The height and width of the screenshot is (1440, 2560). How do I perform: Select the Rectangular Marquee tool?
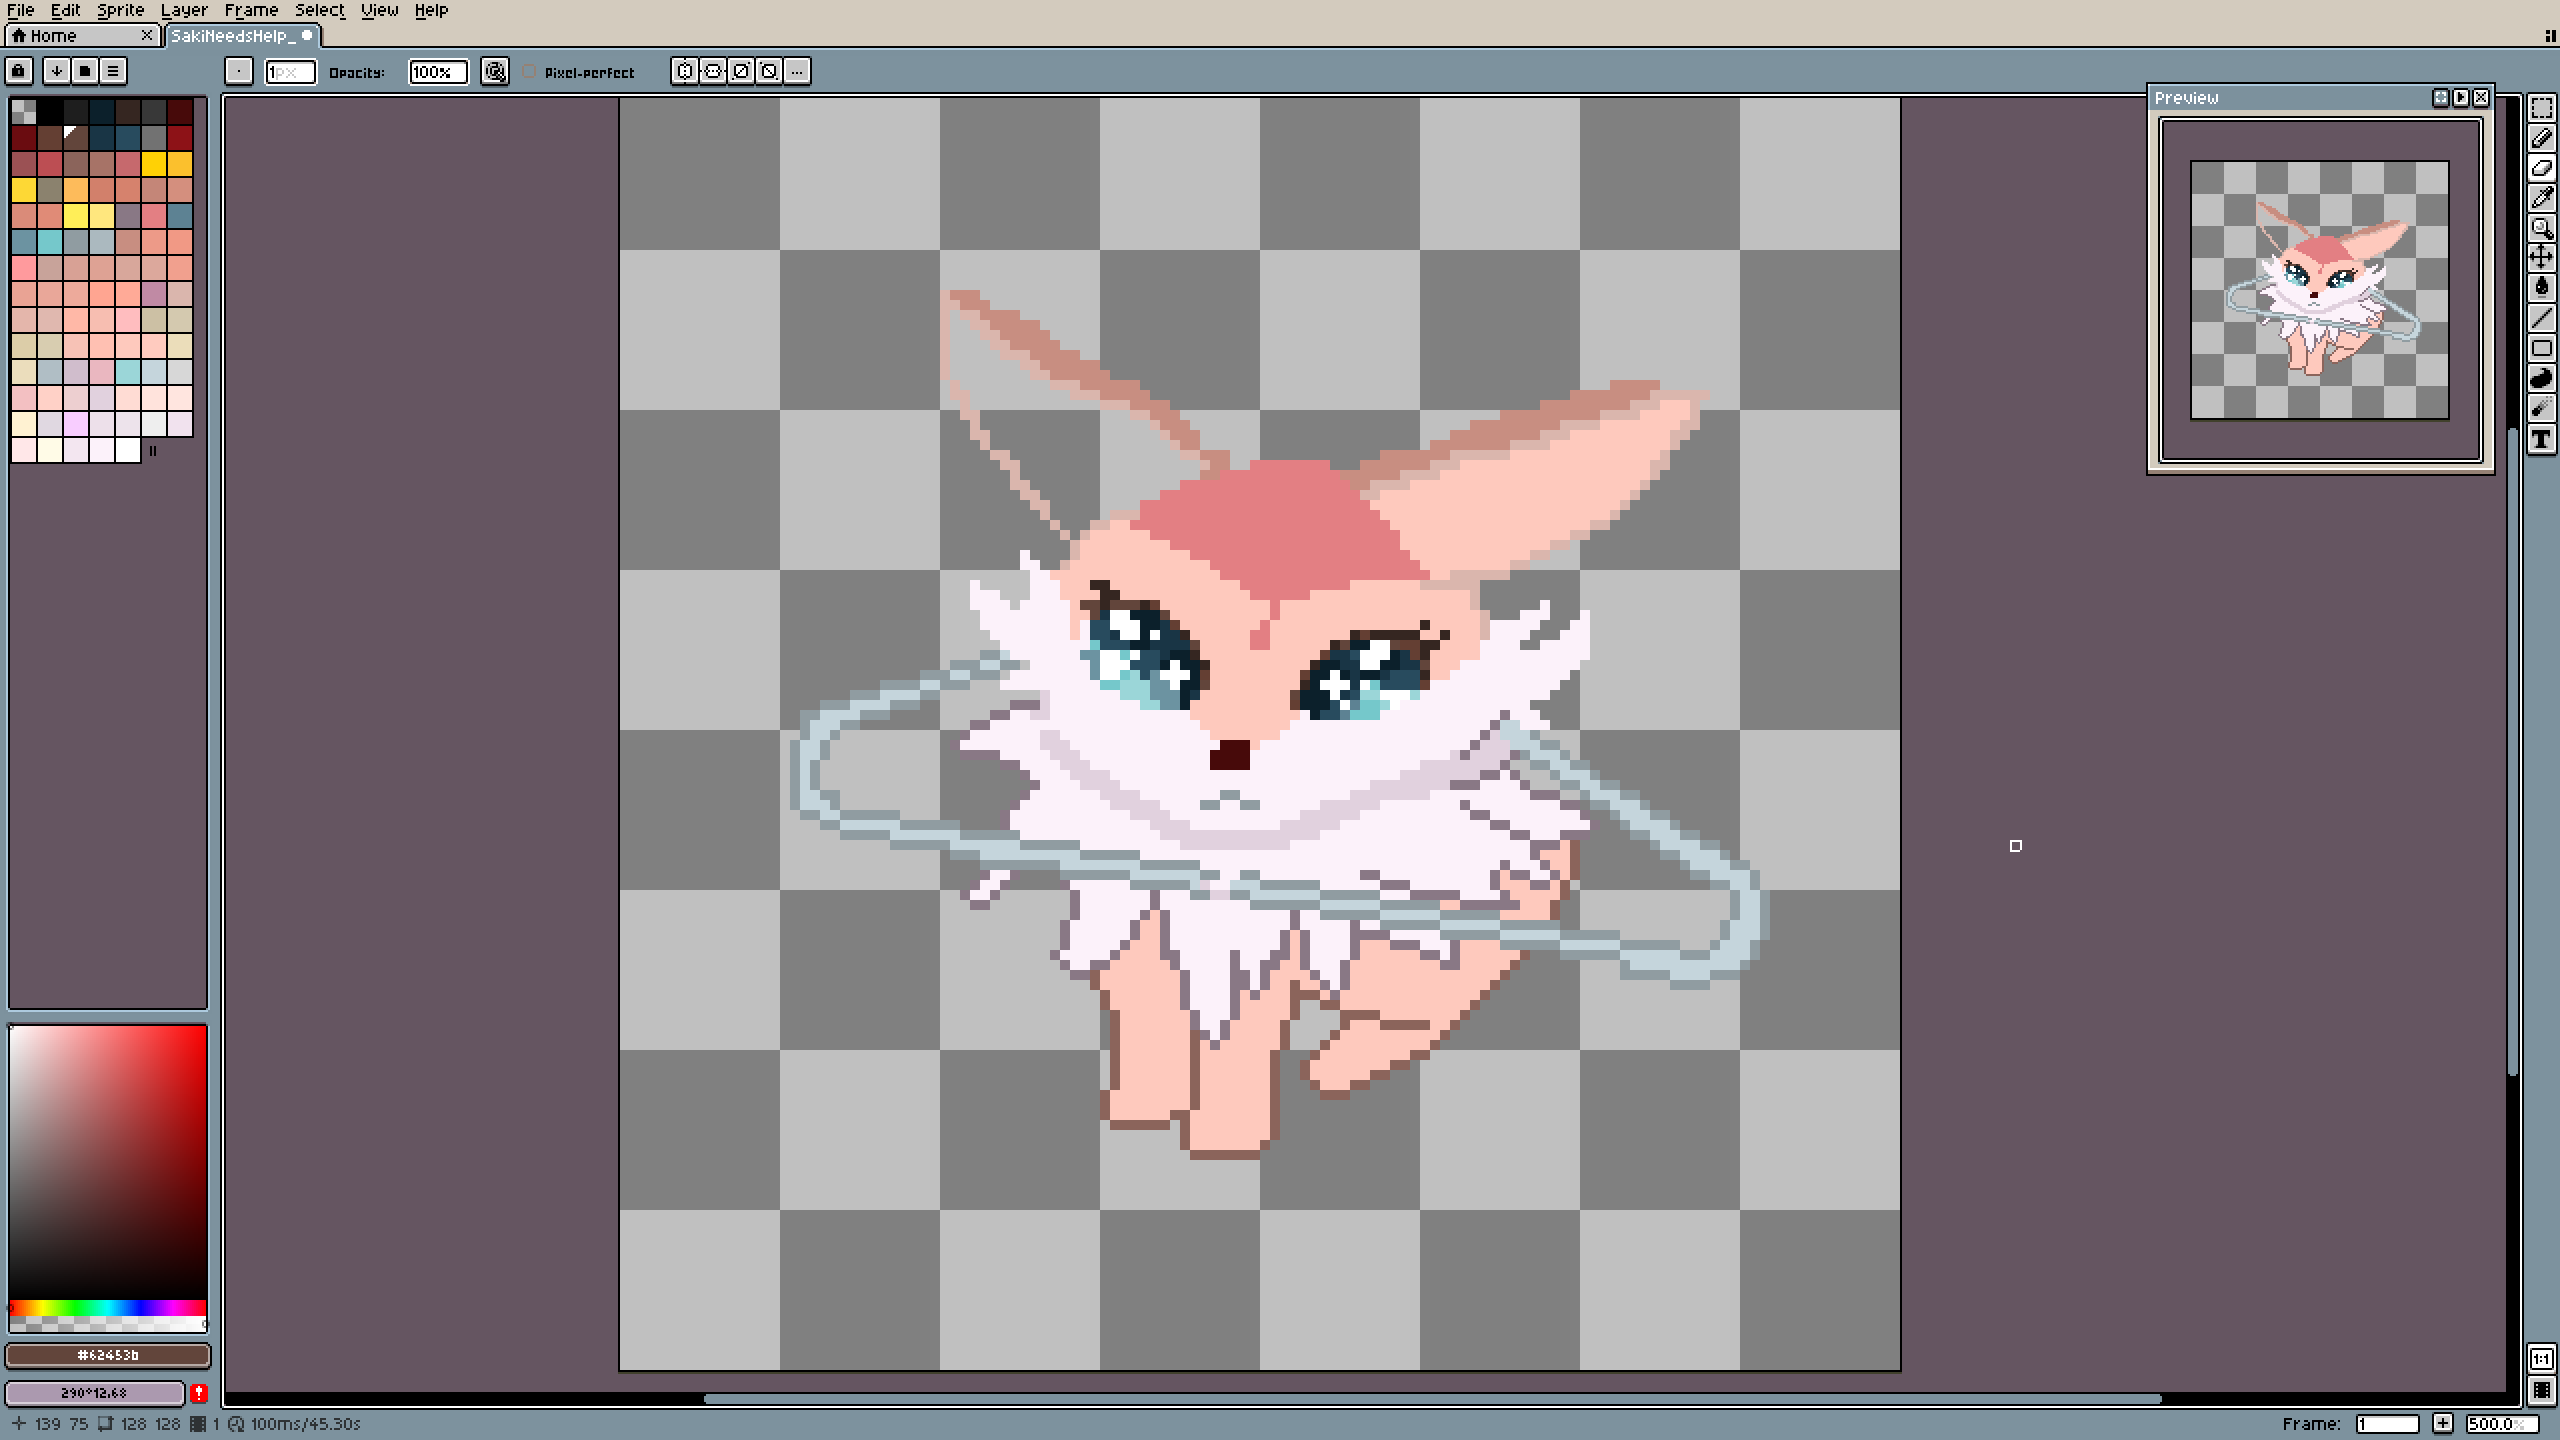[x=2541, y=108]
